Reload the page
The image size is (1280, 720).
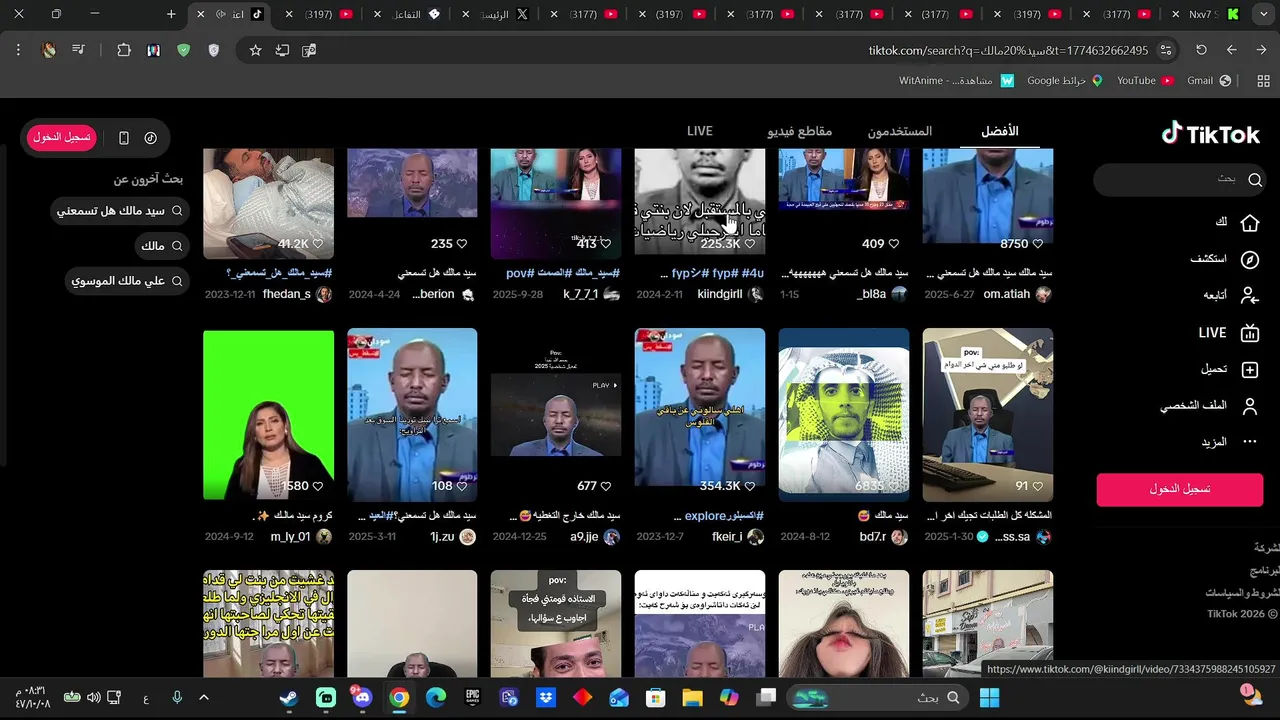(1201, 50)
